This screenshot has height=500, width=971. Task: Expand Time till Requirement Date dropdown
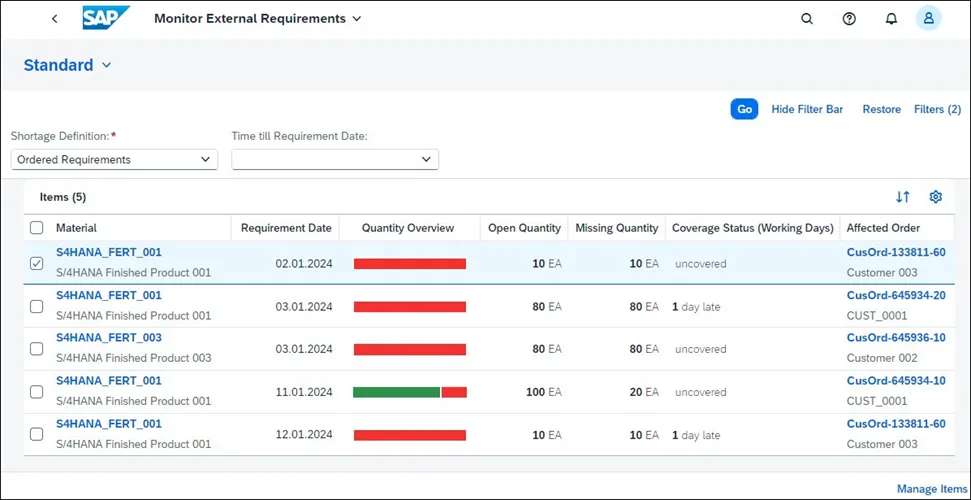pyautogui.click(x=335, y=159)
